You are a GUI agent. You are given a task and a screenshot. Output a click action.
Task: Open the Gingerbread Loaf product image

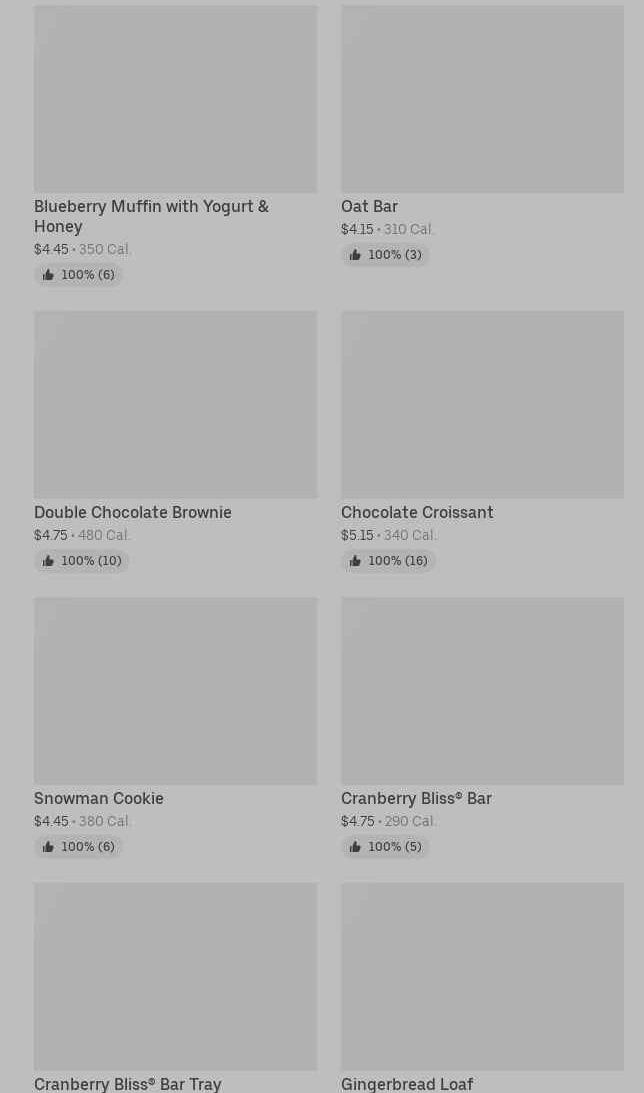482,977
